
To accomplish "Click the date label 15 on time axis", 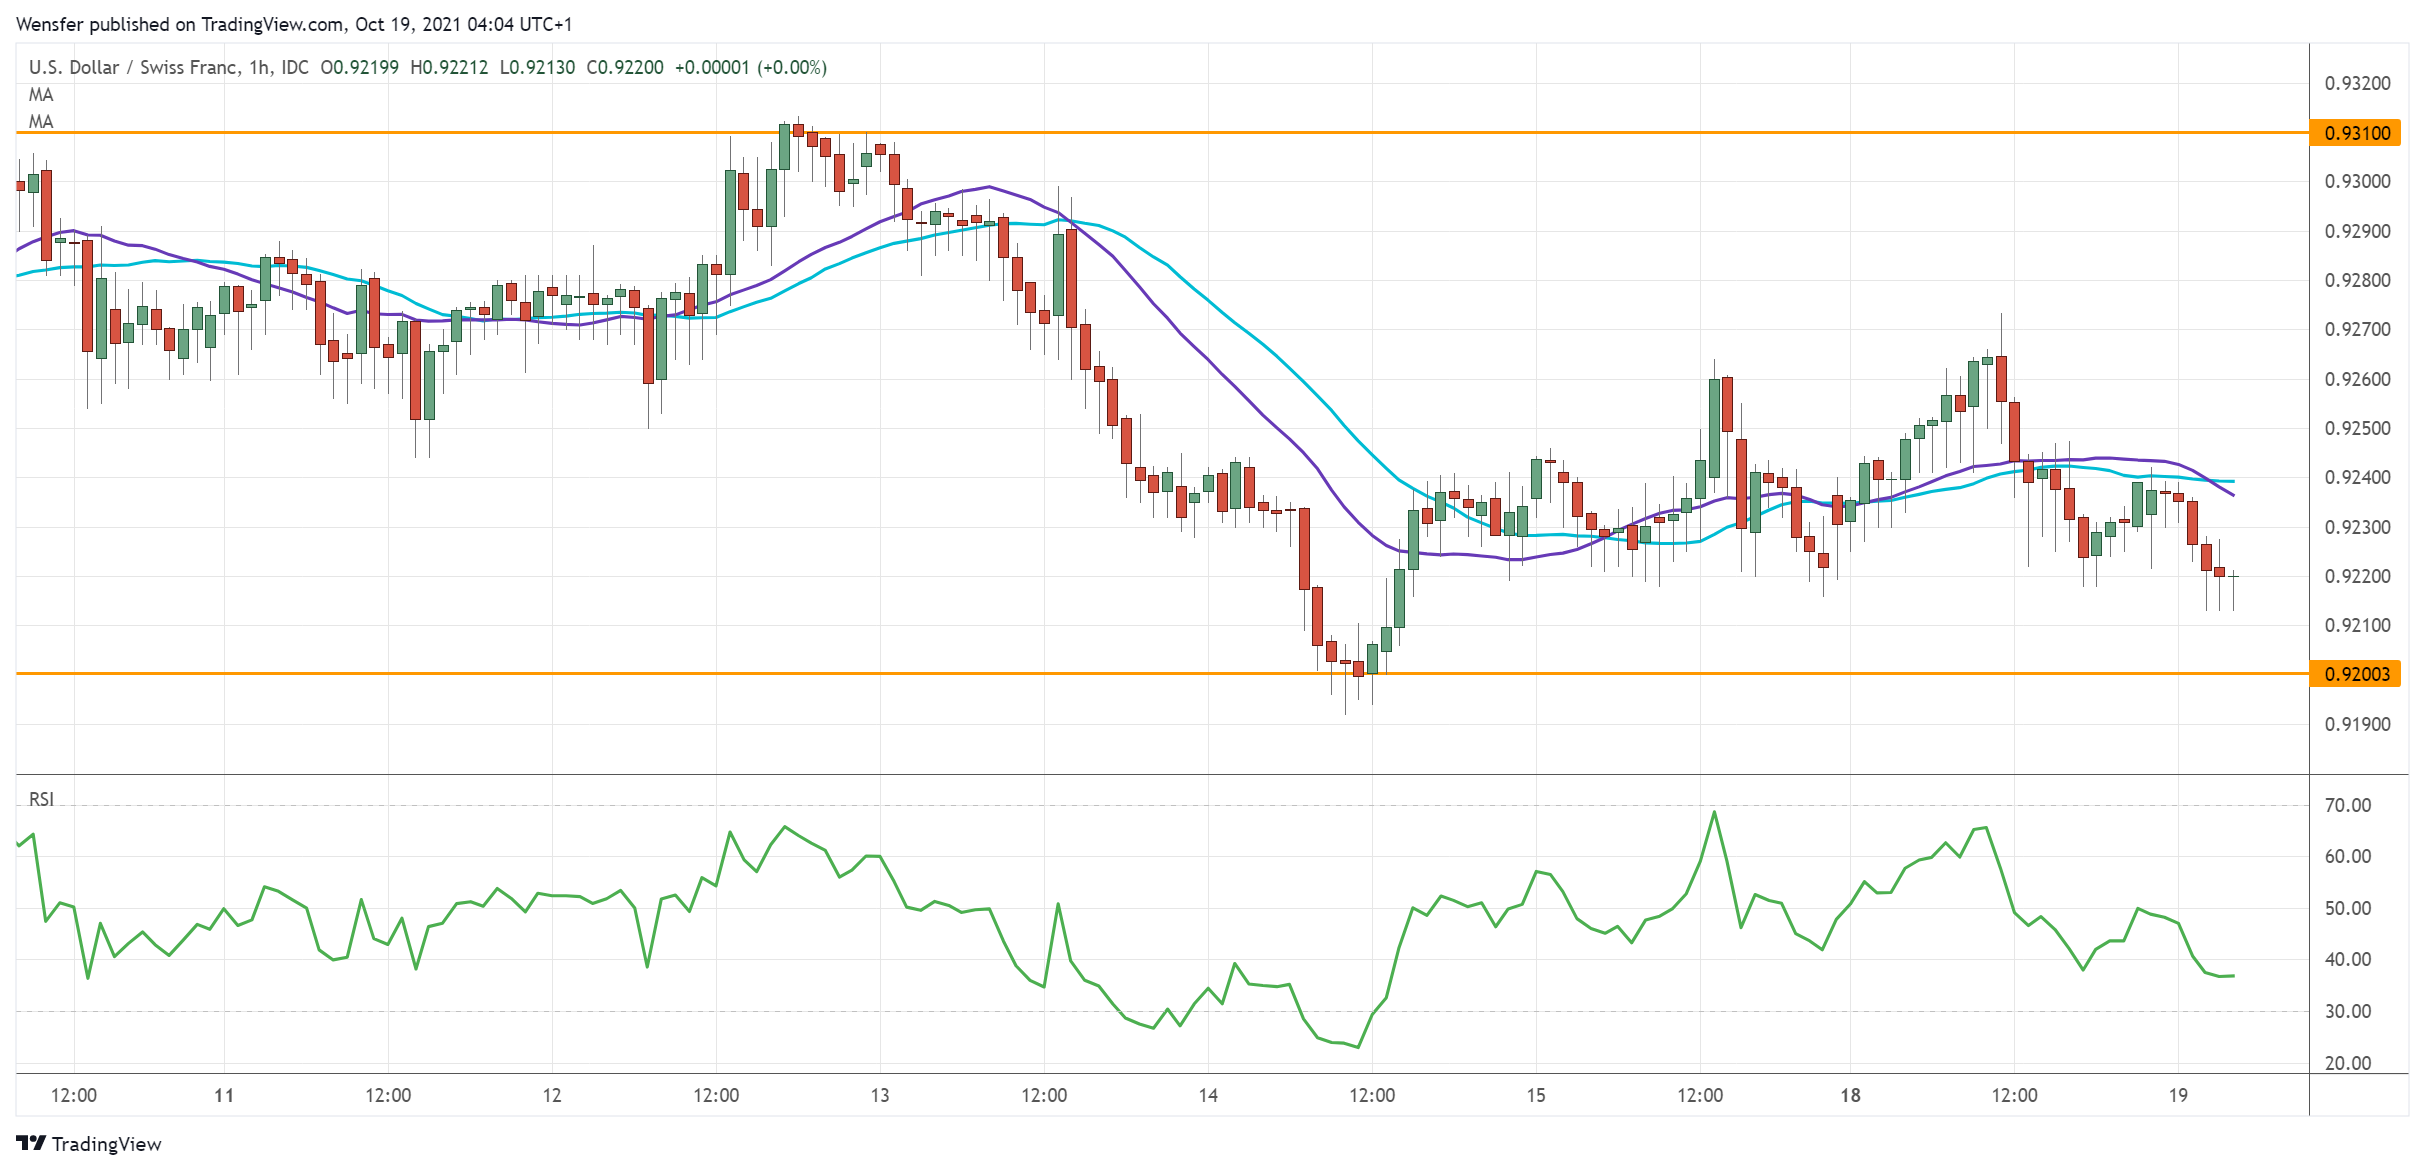I will tap(1536, 1095).
